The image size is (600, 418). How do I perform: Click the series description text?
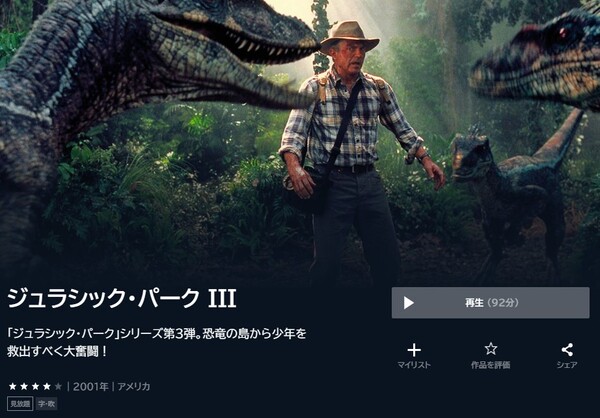[157, 342]
